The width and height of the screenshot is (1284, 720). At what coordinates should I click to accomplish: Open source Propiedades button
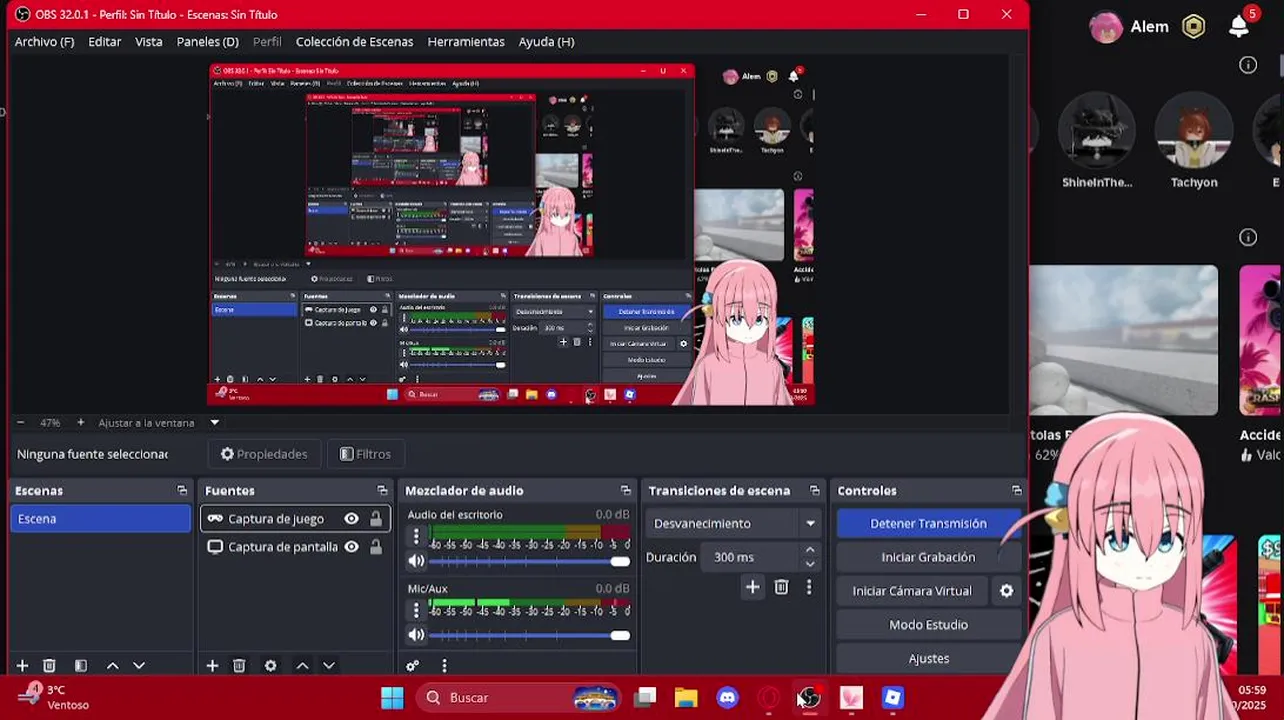(x=264, y=454)
